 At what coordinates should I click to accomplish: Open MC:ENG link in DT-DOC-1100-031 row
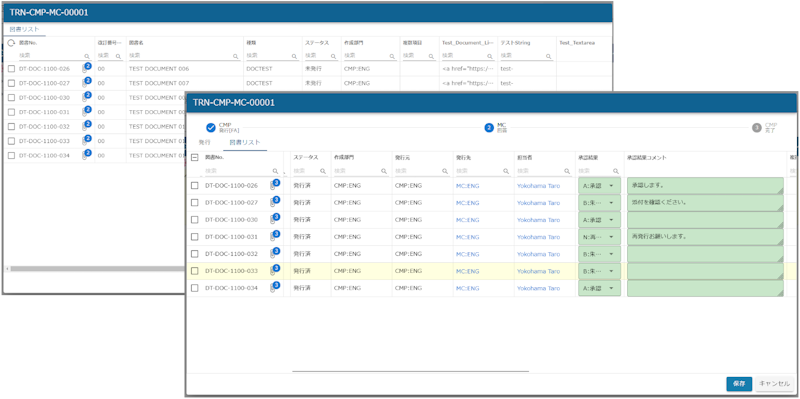pos(467,237)
